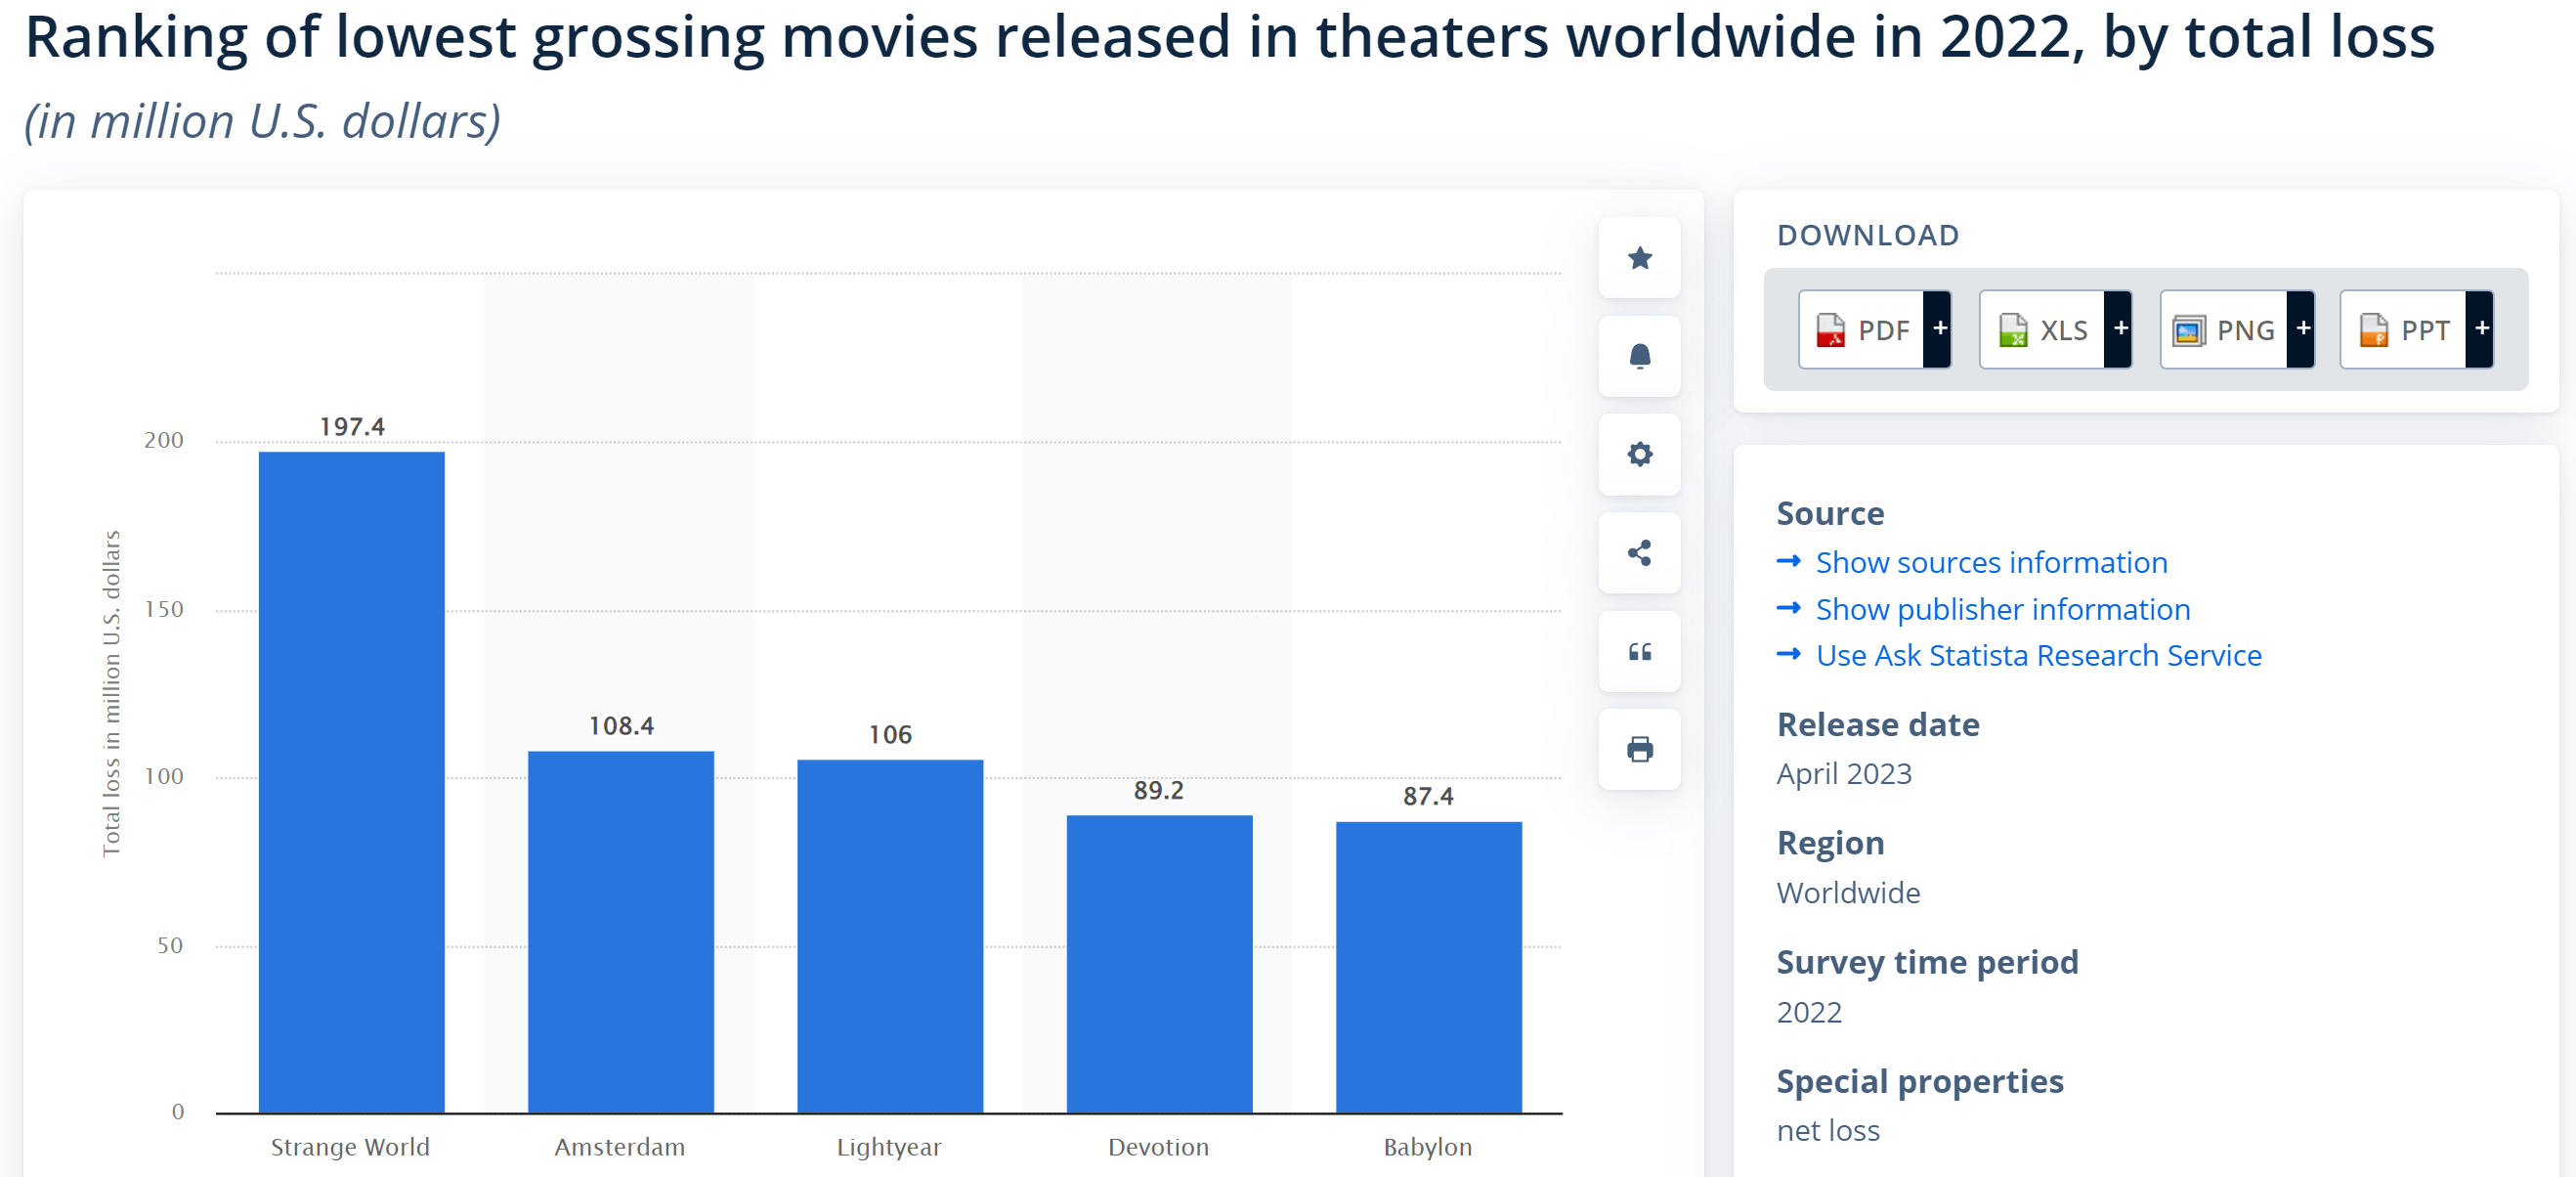Viewport: 2576px width, 1177px height.
Task: Download data as XLS
Action: tap(2043, 329)
